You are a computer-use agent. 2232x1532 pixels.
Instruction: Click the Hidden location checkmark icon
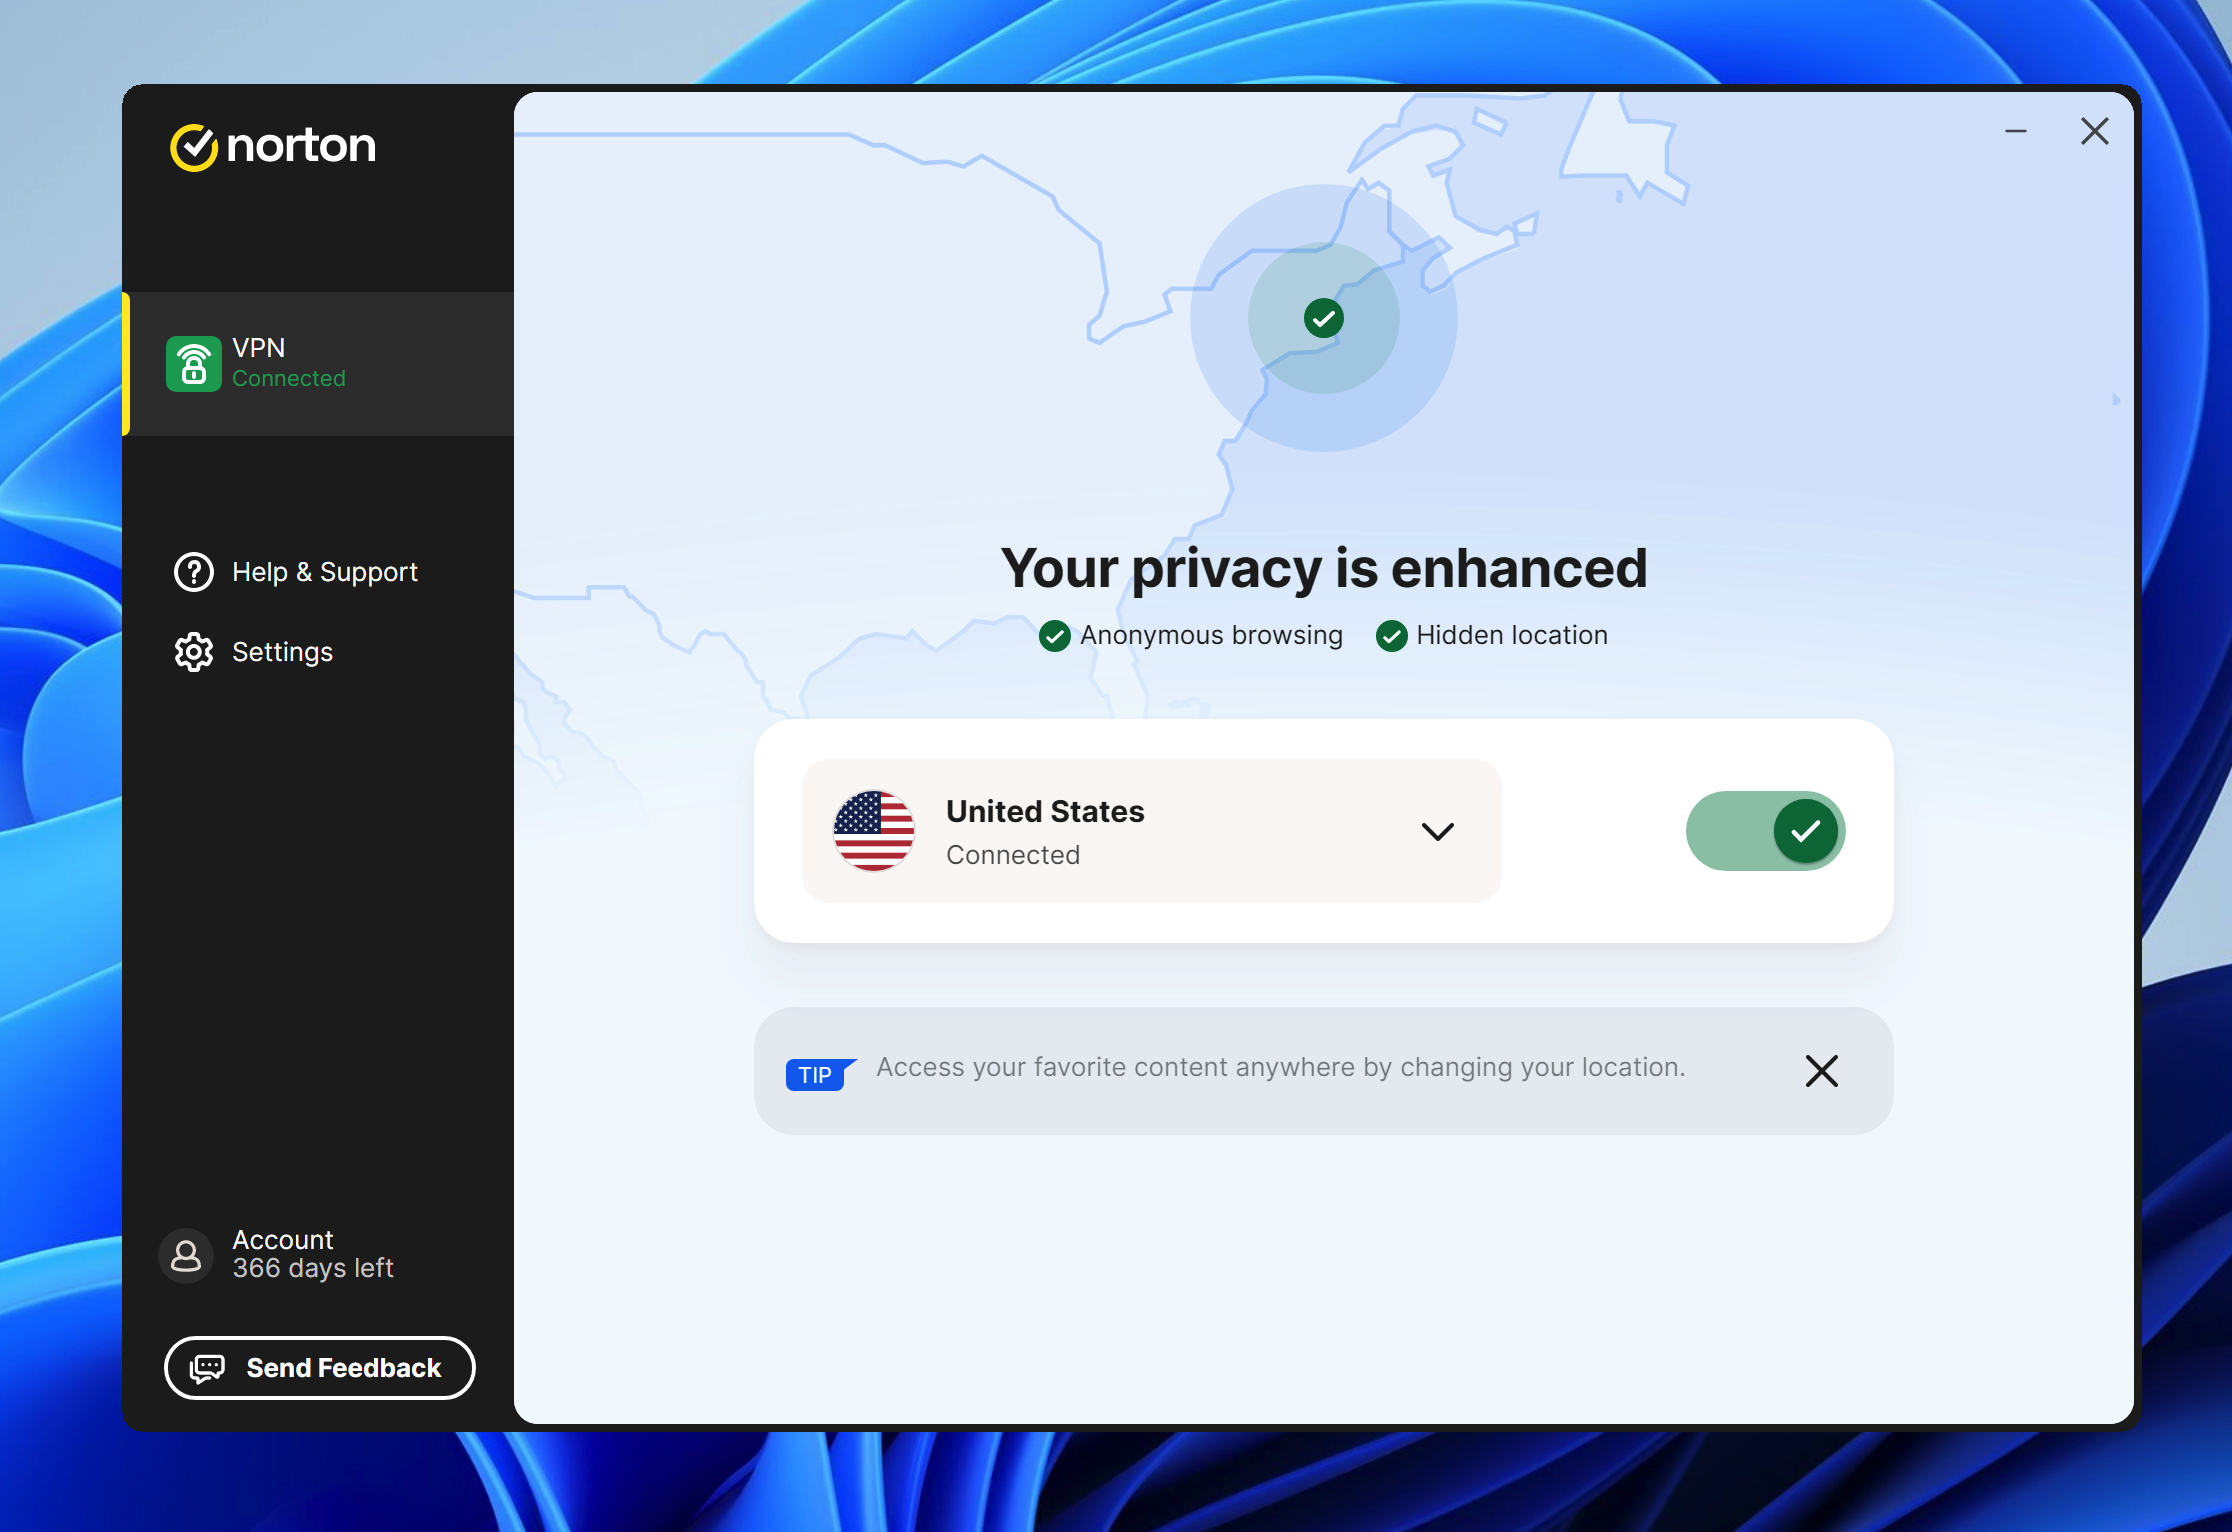pyautogui.click(x=1391, y=635)
